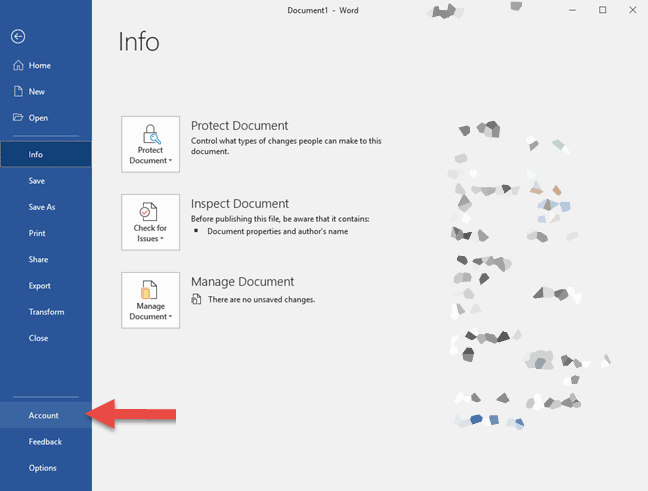Click the Check for Issues document icon

coord(148,212)
